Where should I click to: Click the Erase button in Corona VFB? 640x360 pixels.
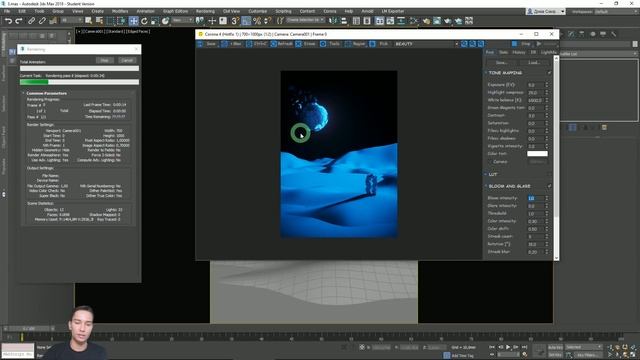306,44
